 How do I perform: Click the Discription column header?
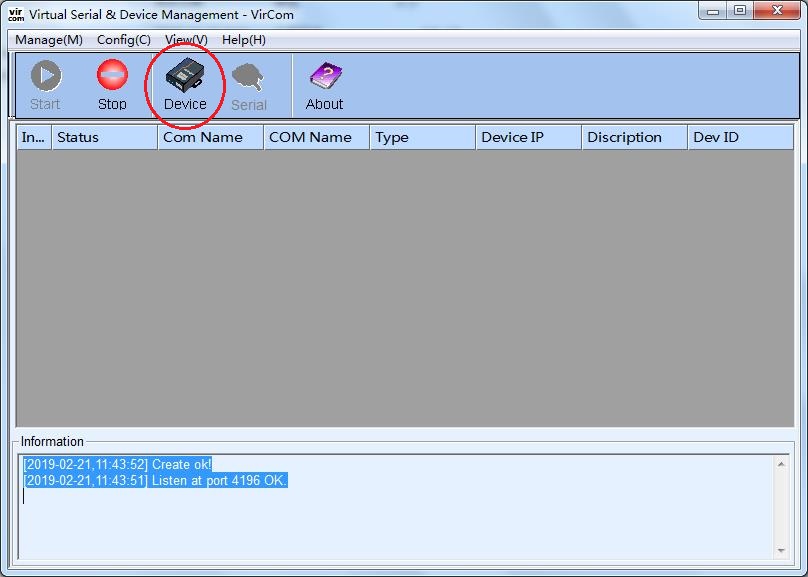(634, 137)
